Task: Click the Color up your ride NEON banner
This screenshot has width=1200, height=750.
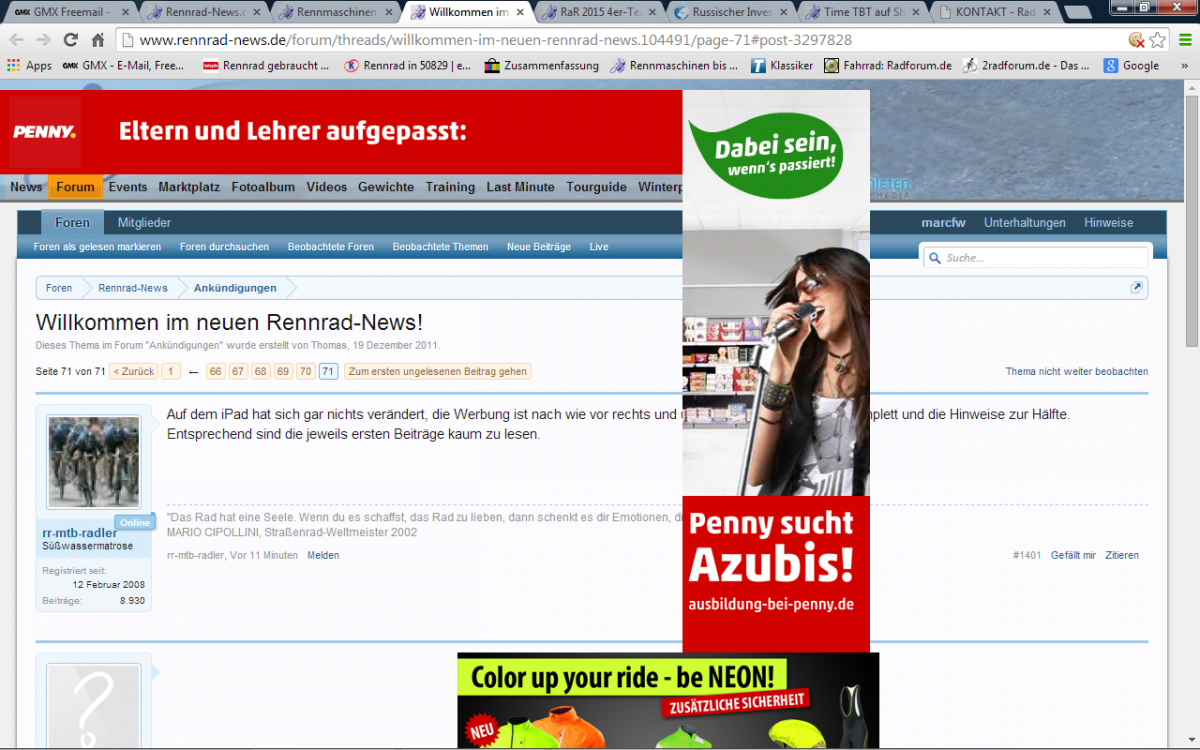Action: click(x=668, y=700)
